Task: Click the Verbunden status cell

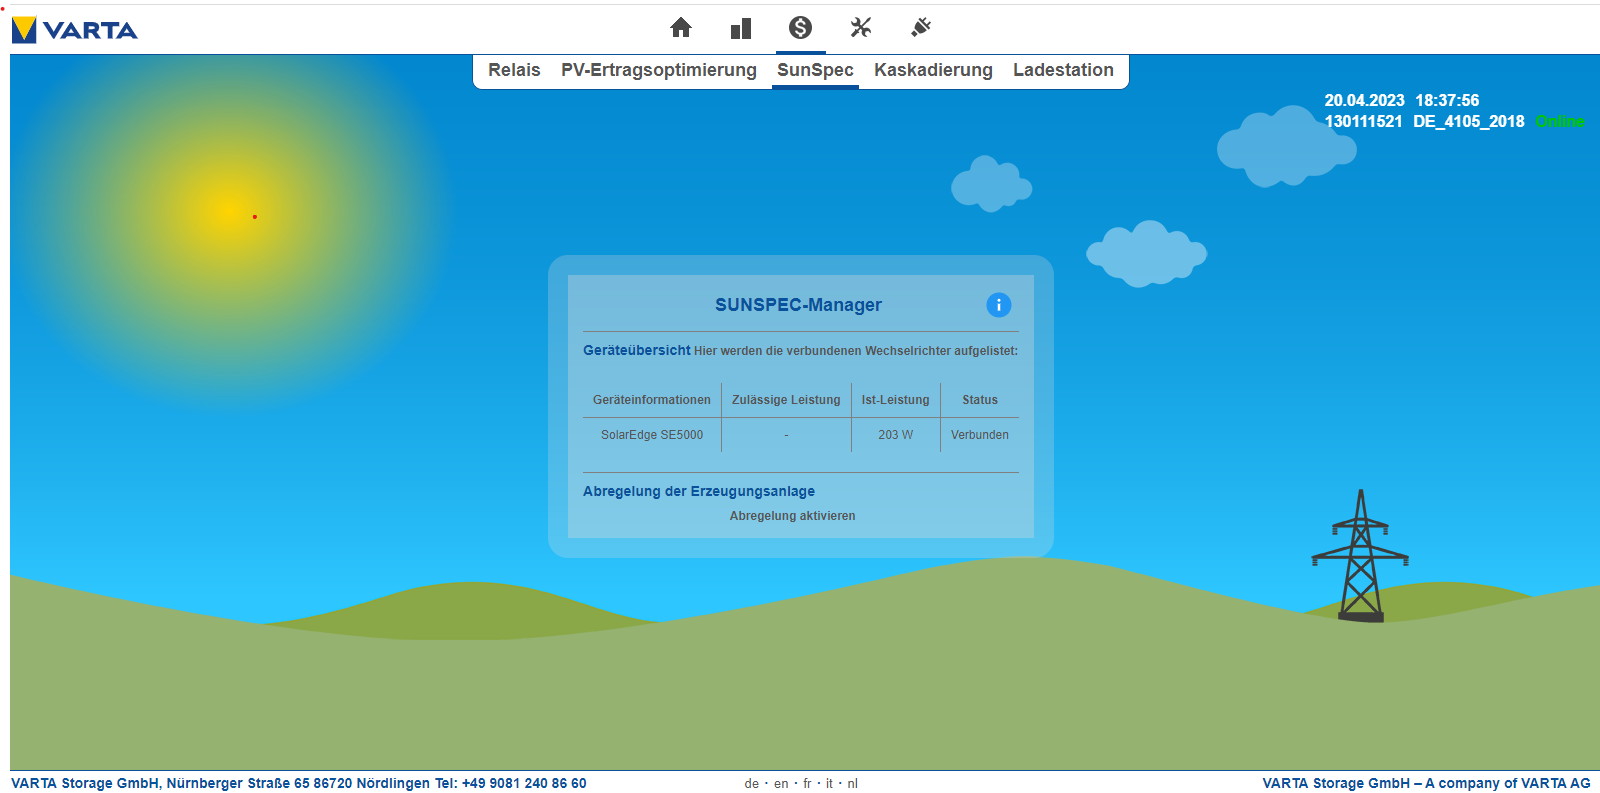Action: pyautogui.click(x=980, y=435)
